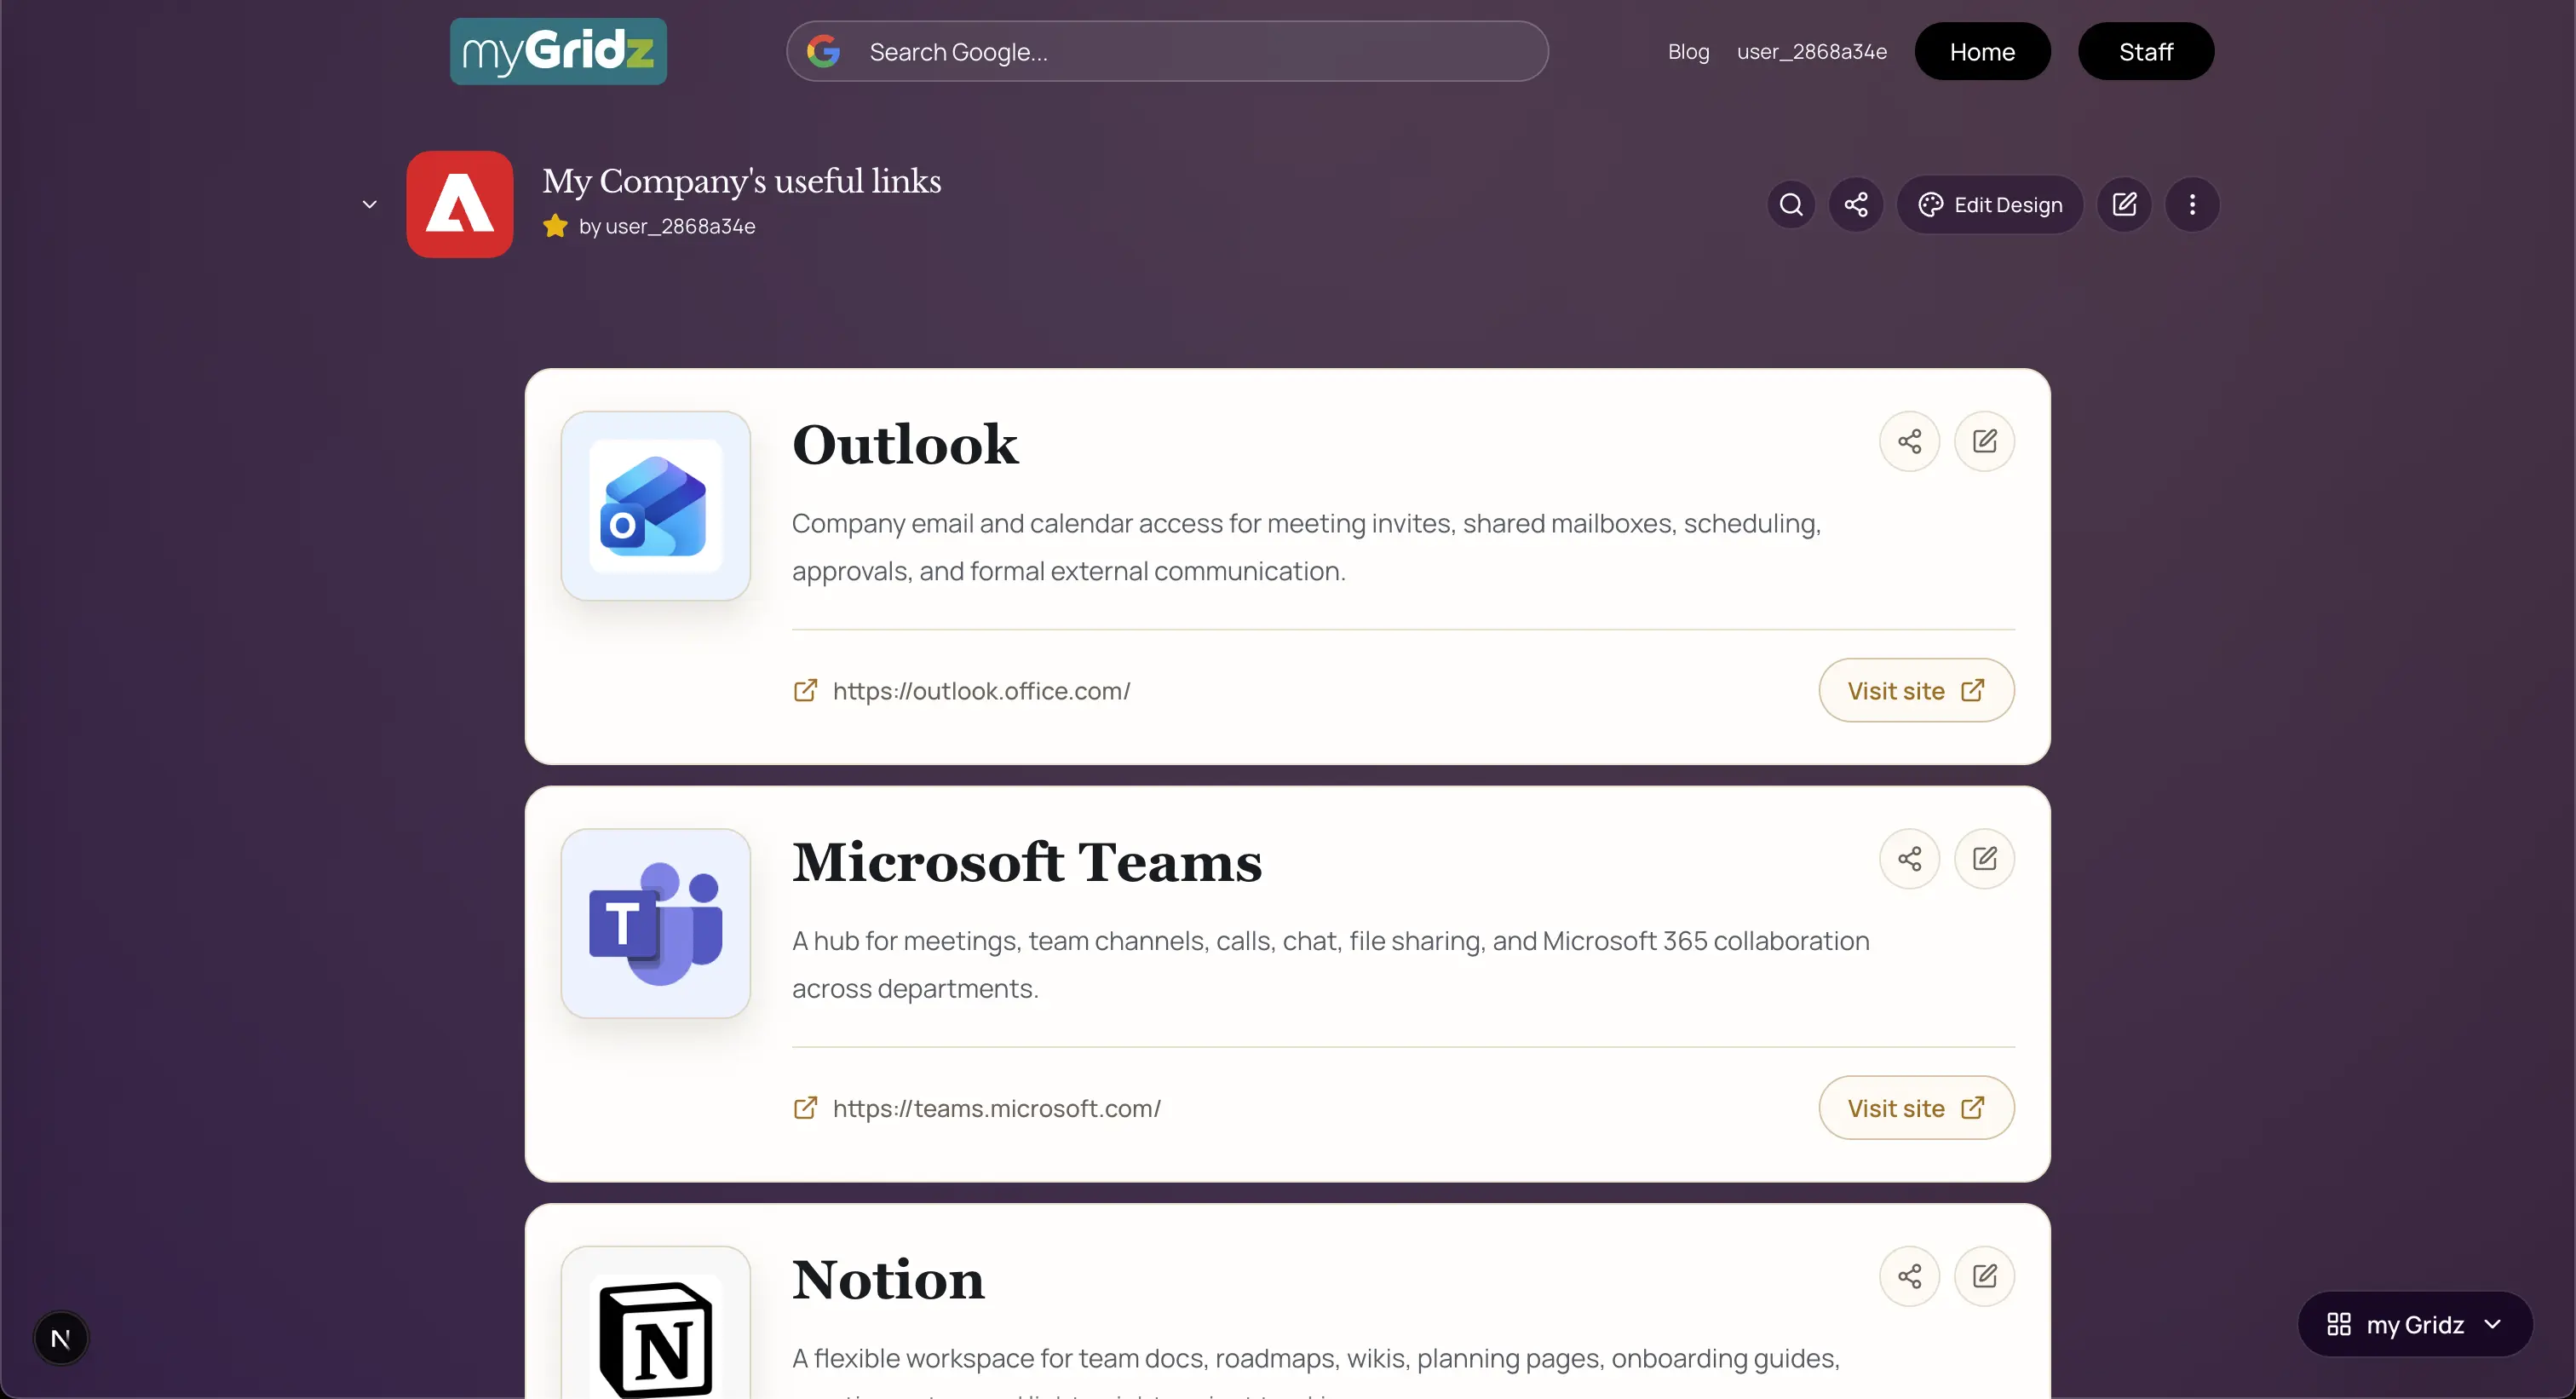Click the round N badge at bottom left
Image resolution: width=2576 pixels, height=1399 pixels.
pos(61,1338)
